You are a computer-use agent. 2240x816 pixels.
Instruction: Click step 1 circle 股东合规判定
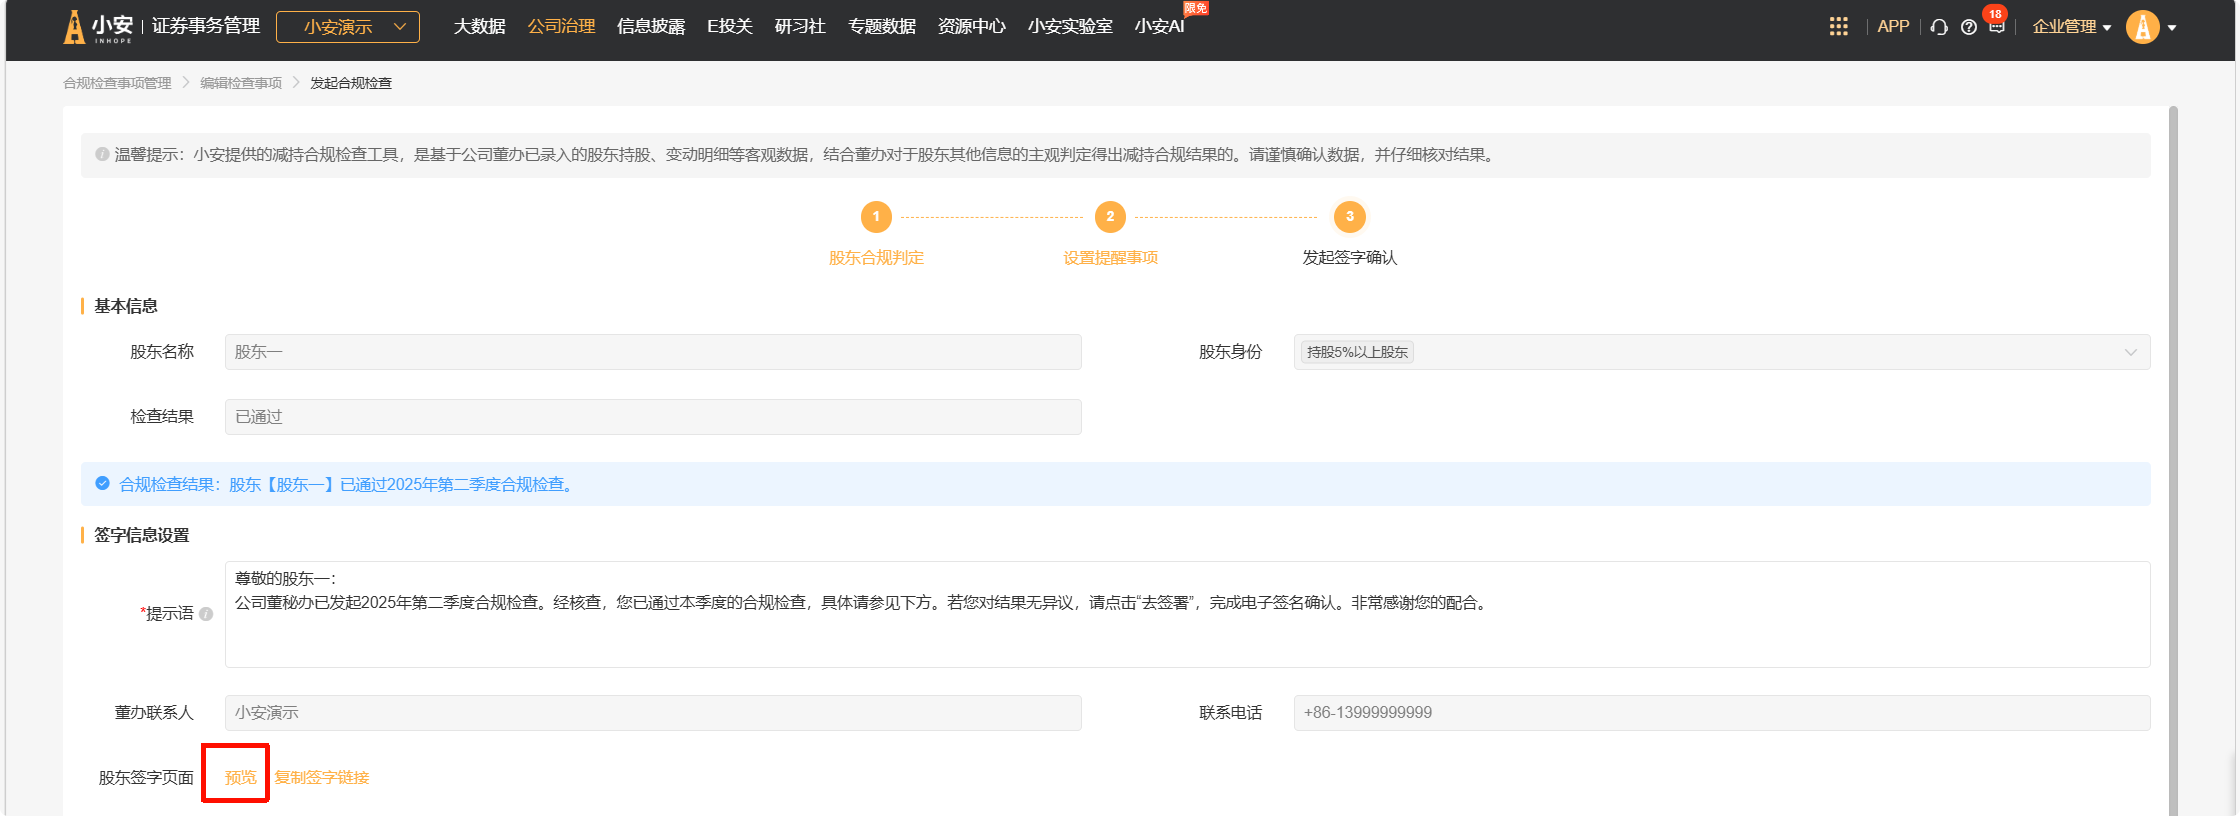[876, 217]
